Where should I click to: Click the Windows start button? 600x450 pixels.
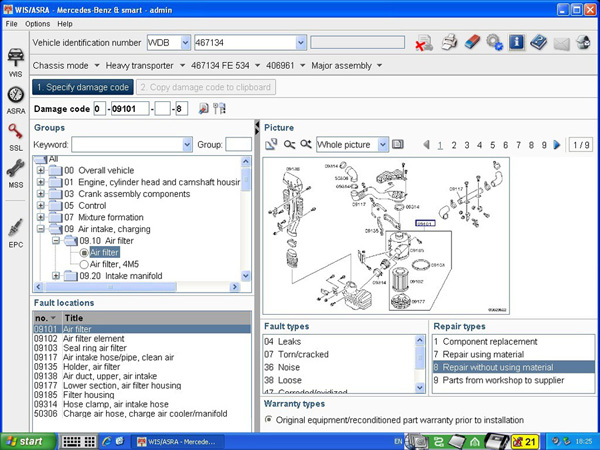point(28,442)
